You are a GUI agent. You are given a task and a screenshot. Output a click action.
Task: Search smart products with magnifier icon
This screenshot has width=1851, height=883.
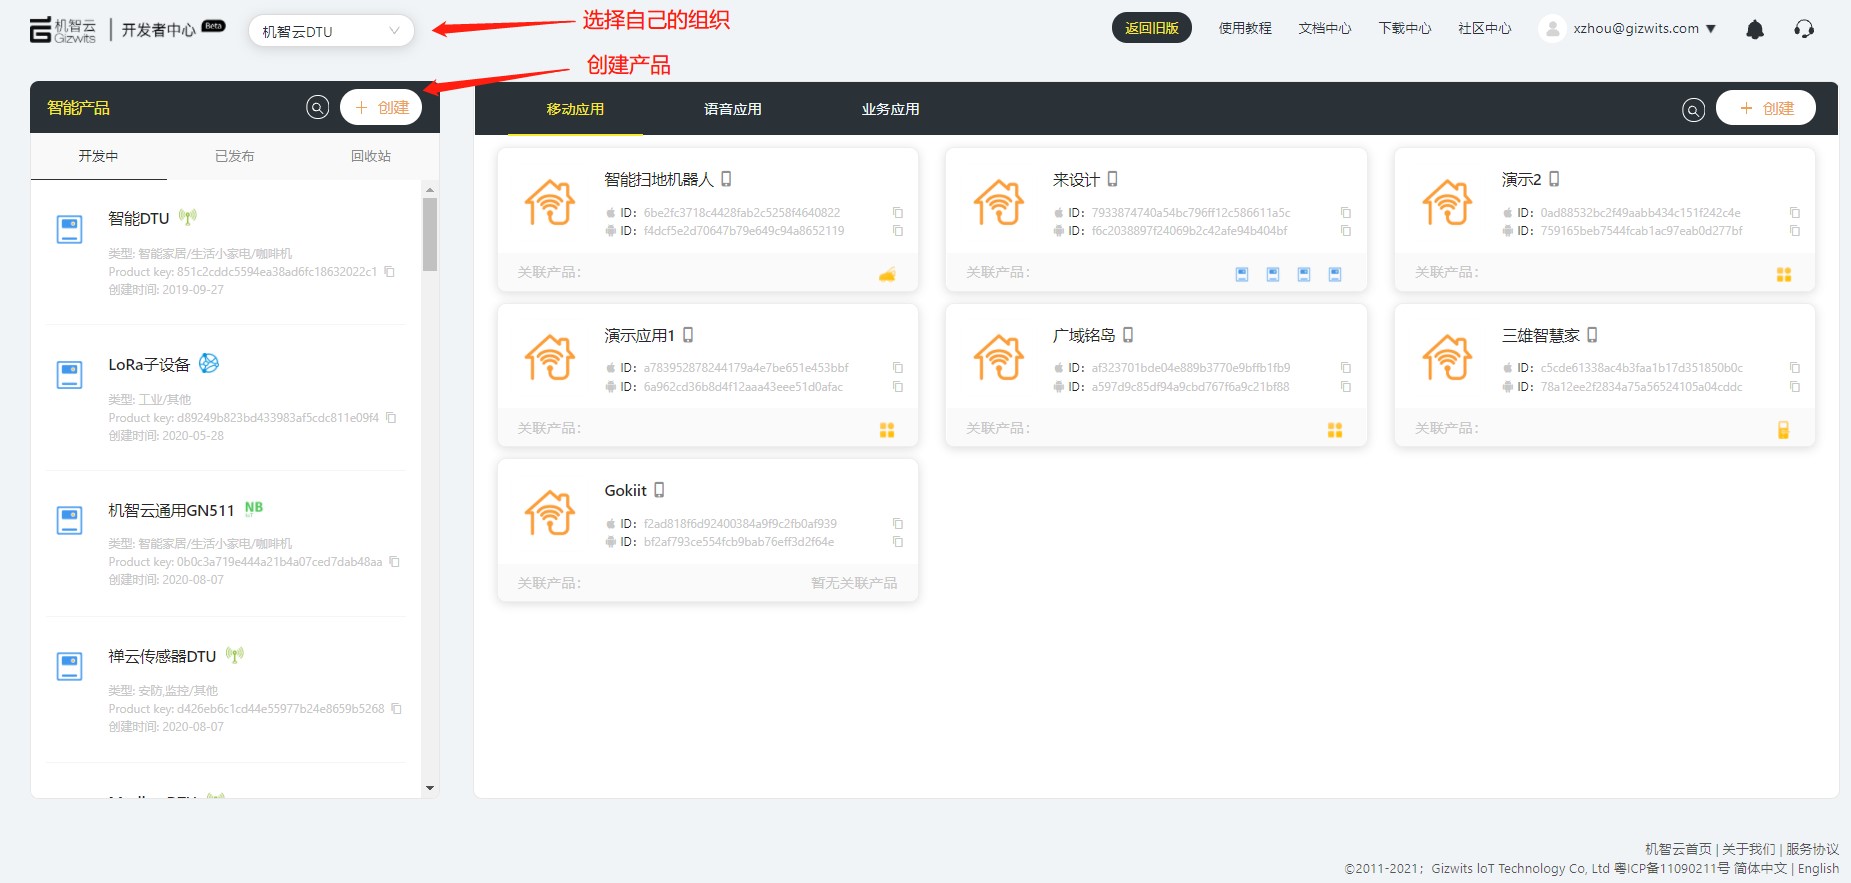click(317, 108)
